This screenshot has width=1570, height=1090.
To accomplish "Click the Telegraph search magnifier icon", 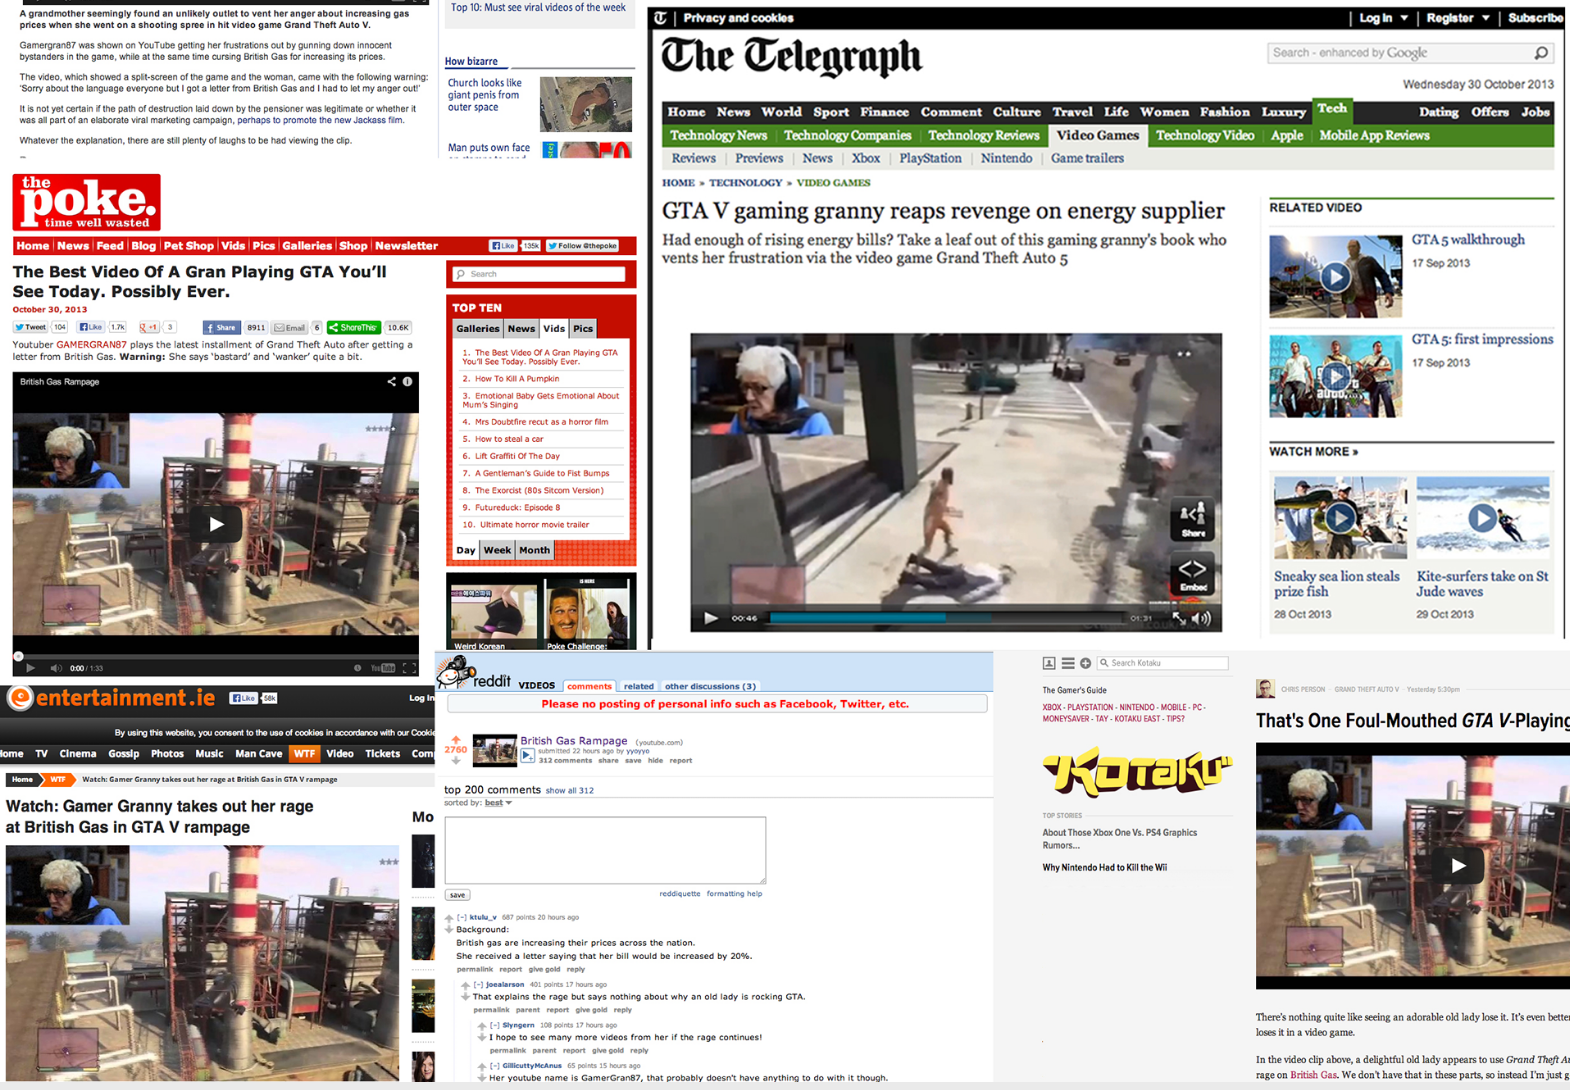I will click(1541, 53).
